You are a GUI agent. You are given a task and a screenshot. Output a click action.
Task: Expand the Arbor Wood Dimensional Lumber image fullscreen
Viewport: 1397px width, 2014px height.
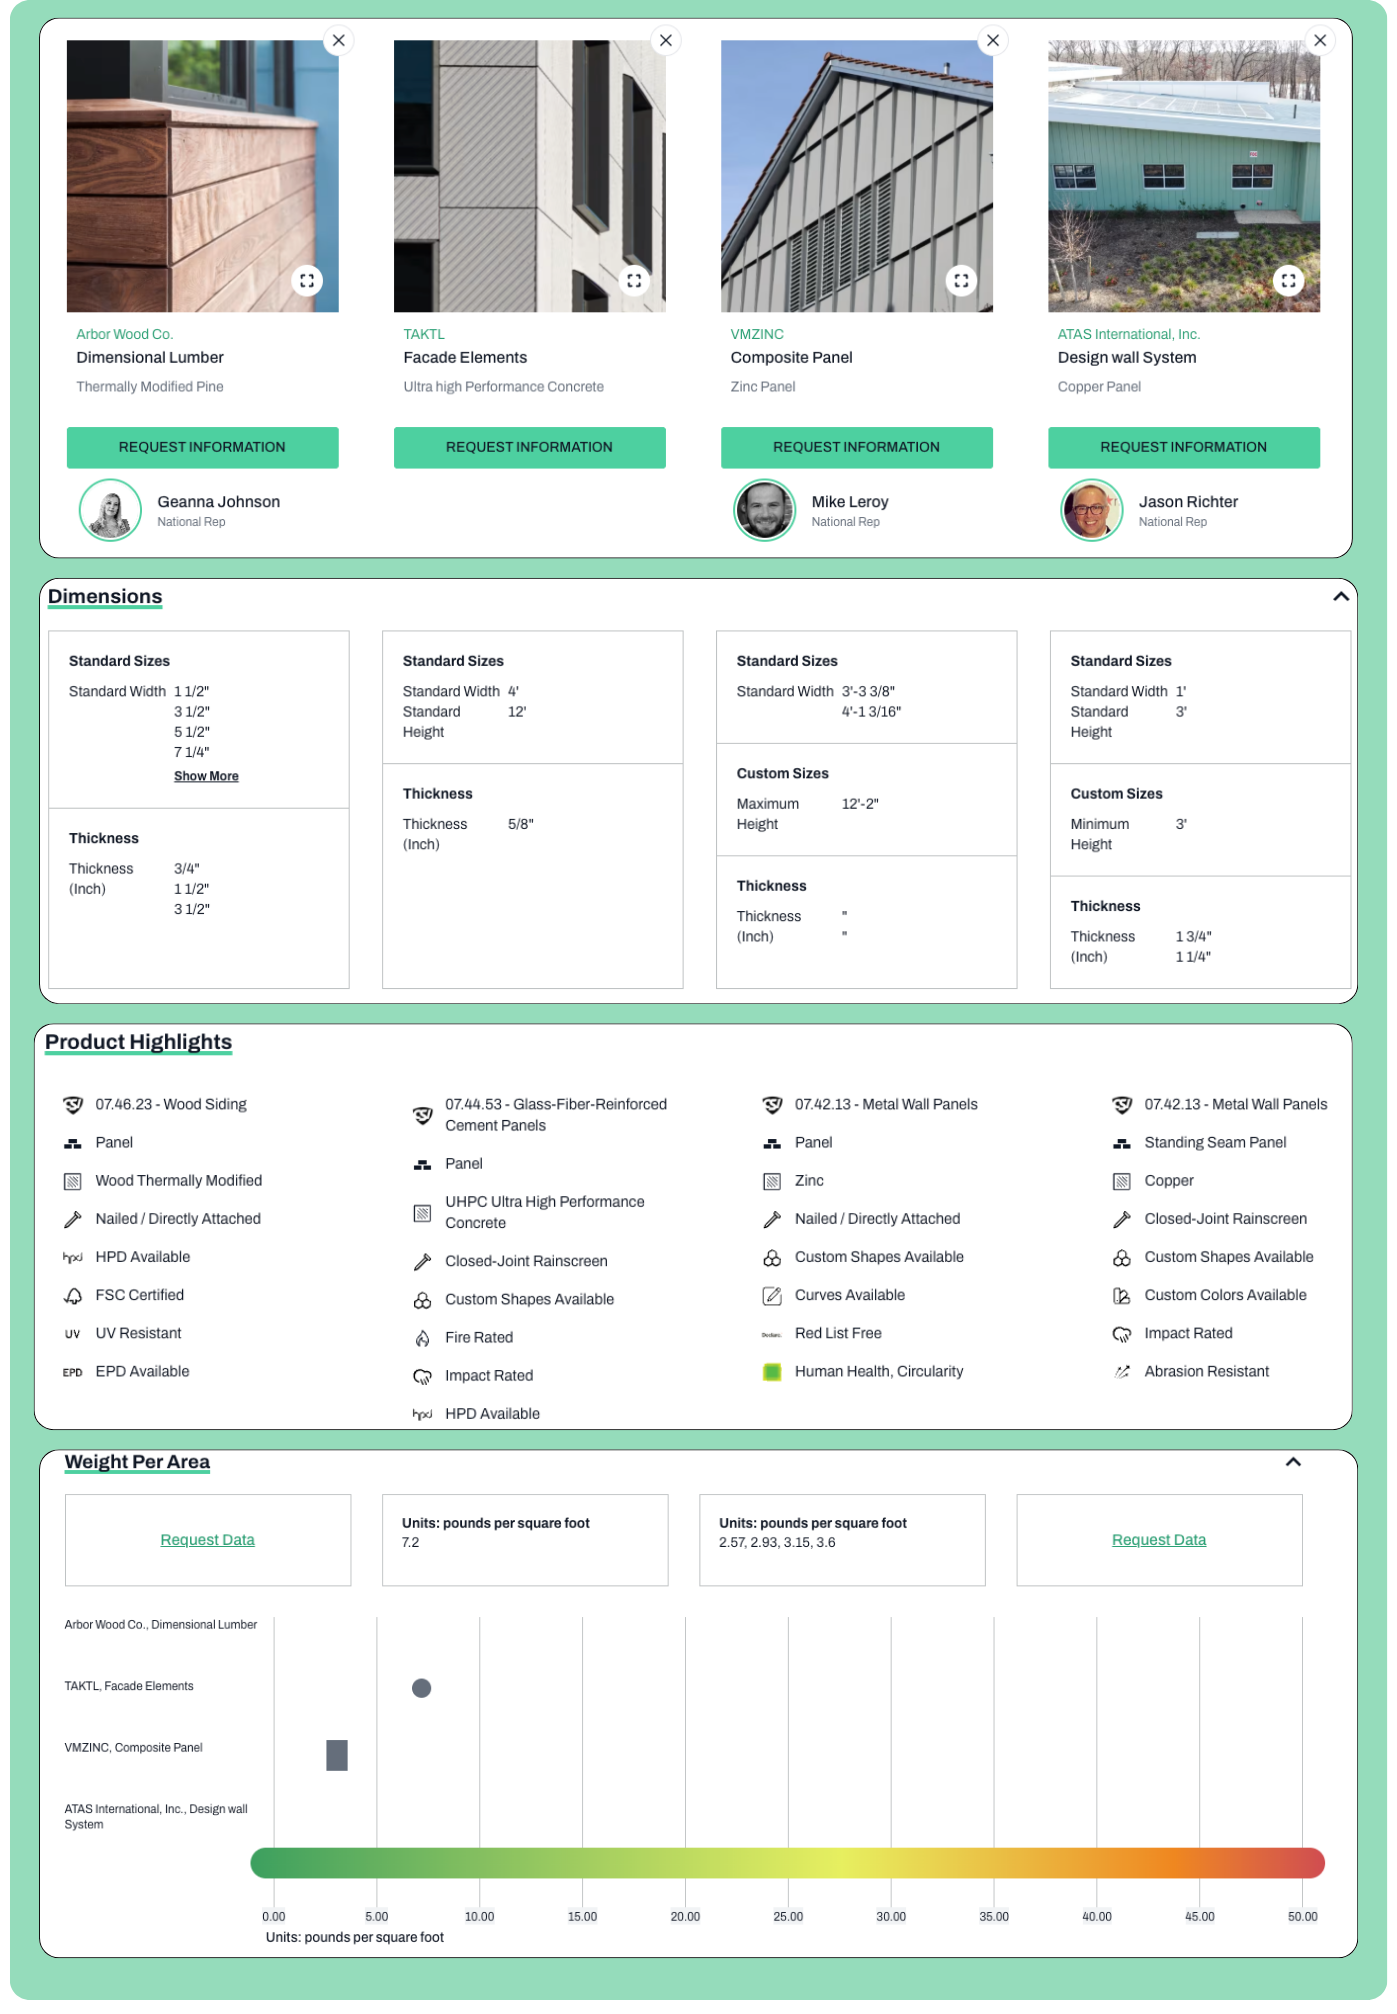307,281
